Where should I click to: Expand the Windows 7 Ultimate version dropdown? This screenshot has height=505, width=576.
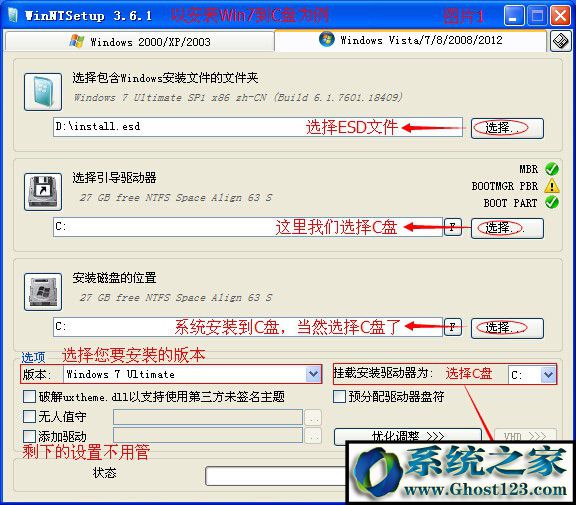coord(313,374)
